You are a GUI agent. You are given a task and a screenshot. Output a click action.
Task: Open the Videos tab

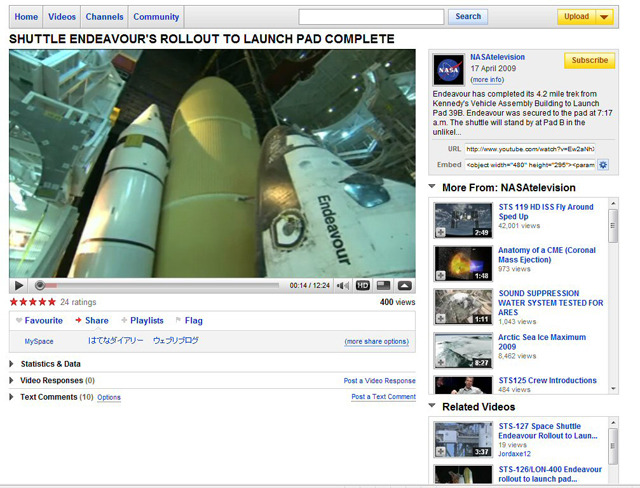(x=62, y=17)
